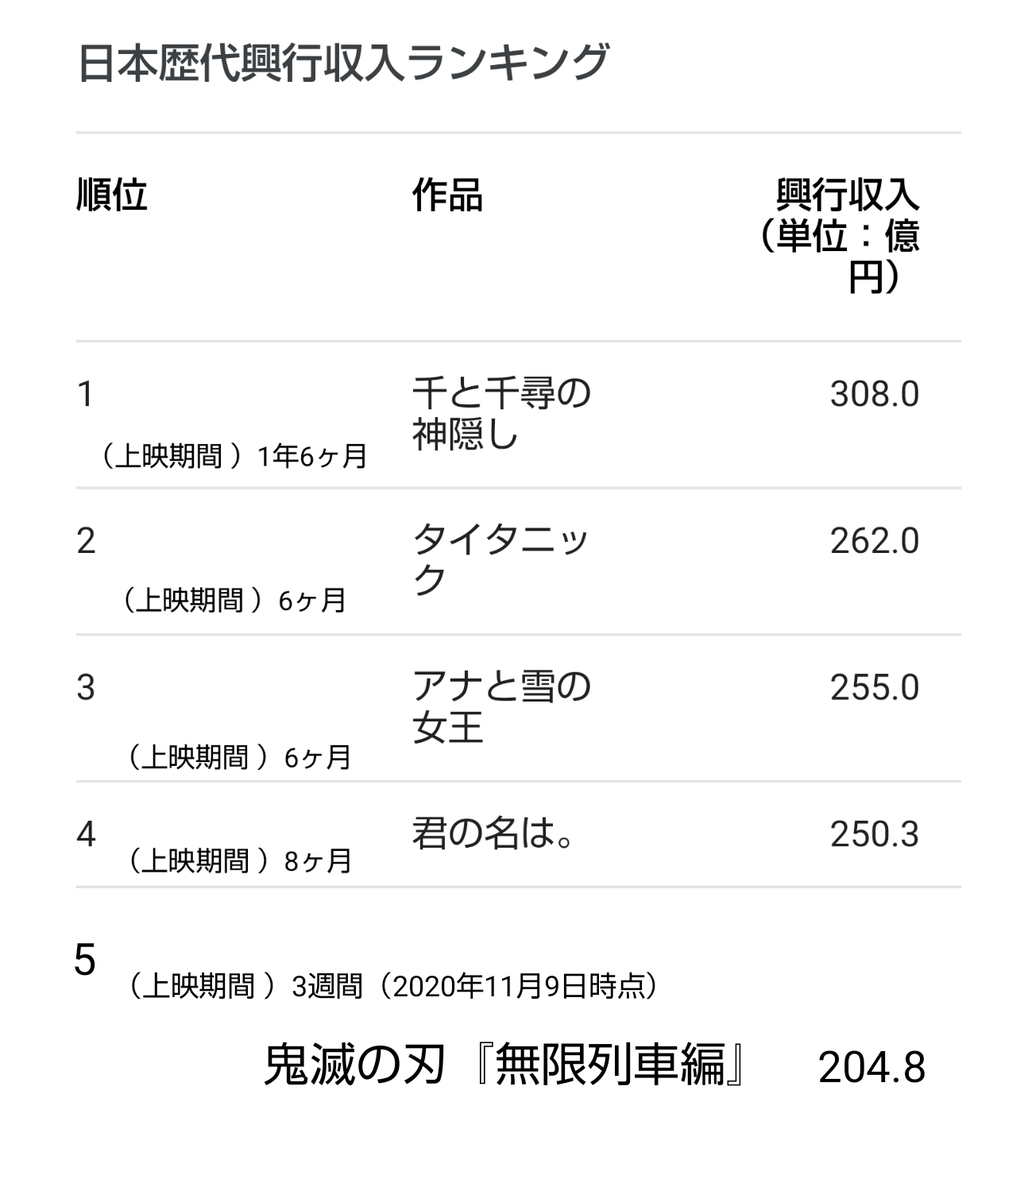Select the revenue value 204.8
Image resolution: width=1024 pixels, height=1187 pixels.
872,1067
